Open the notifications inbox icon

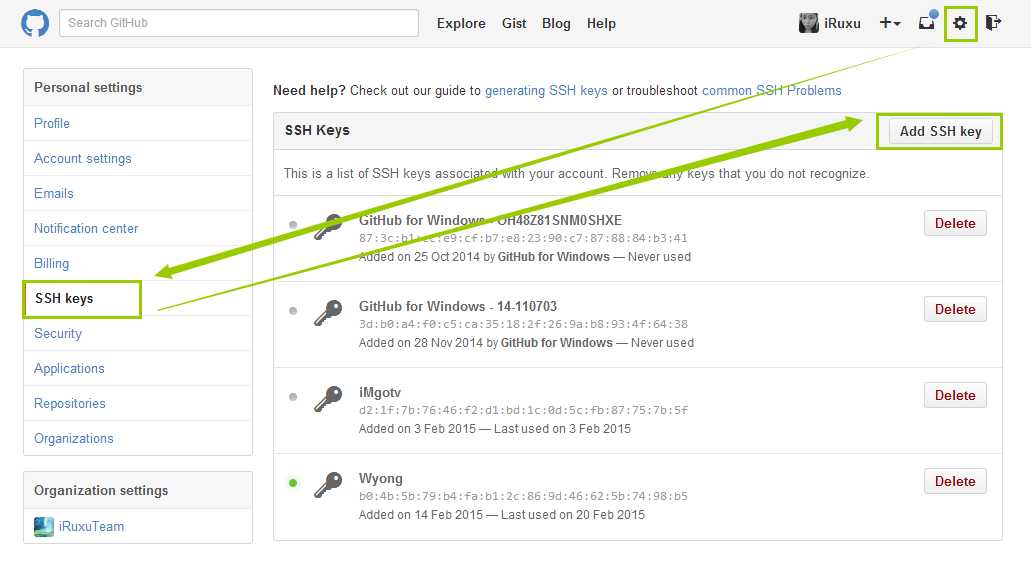[927, 22]
